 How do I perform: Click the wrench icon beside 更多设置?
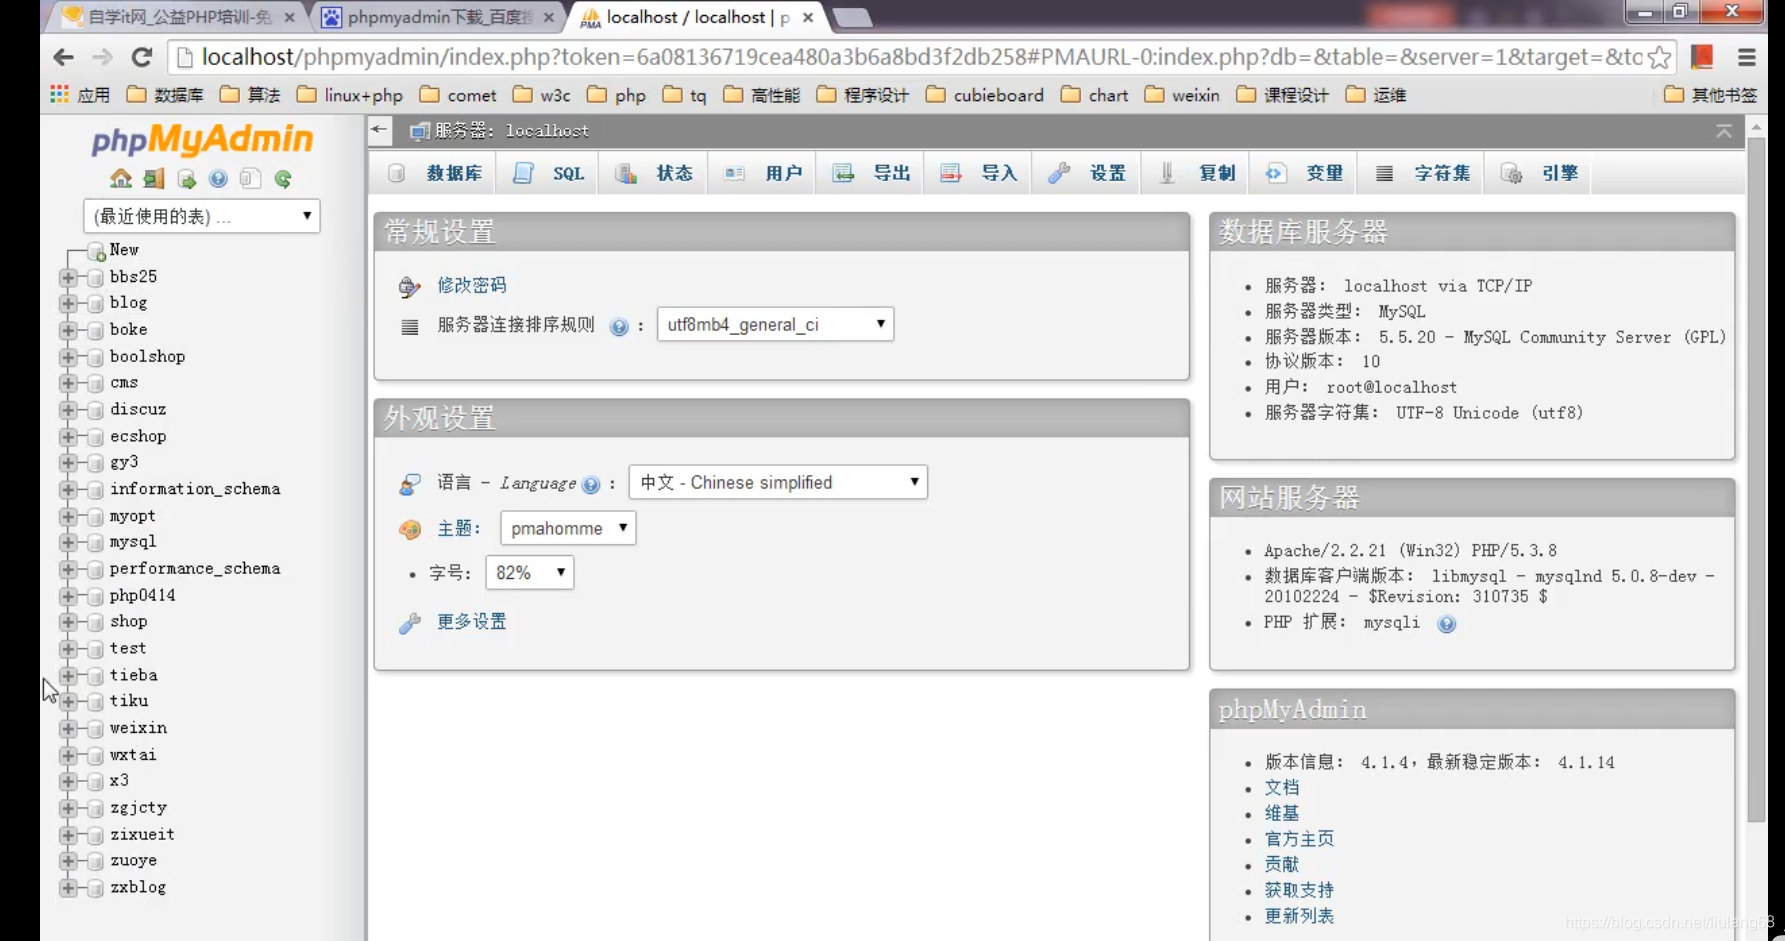[409, 623]
